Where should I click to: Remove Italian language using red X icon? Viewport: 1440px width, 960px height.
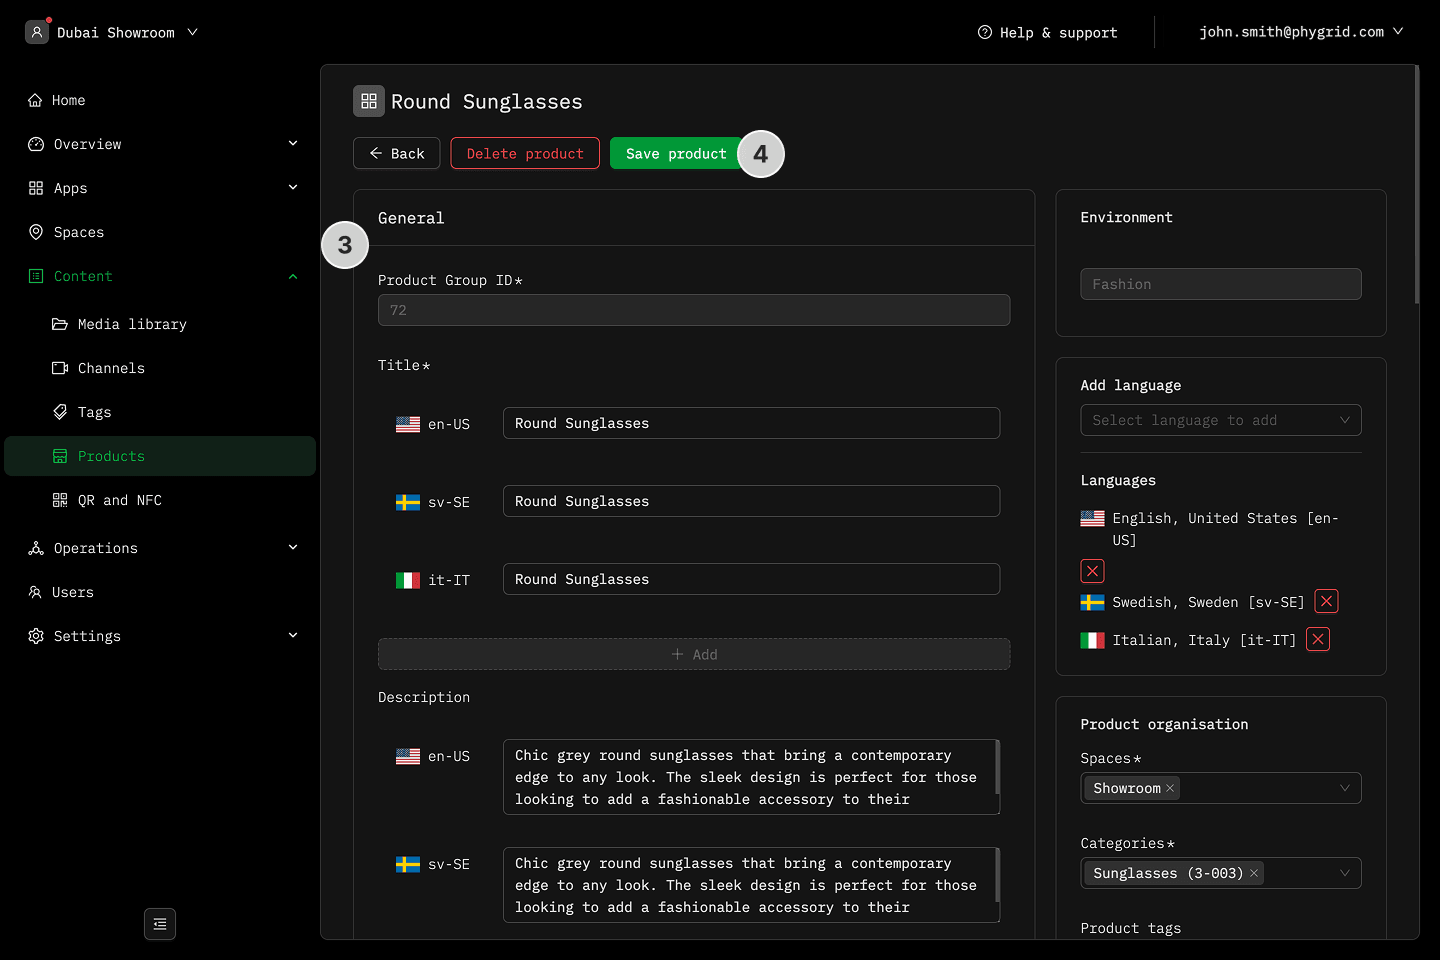[x=1318, y=640]
